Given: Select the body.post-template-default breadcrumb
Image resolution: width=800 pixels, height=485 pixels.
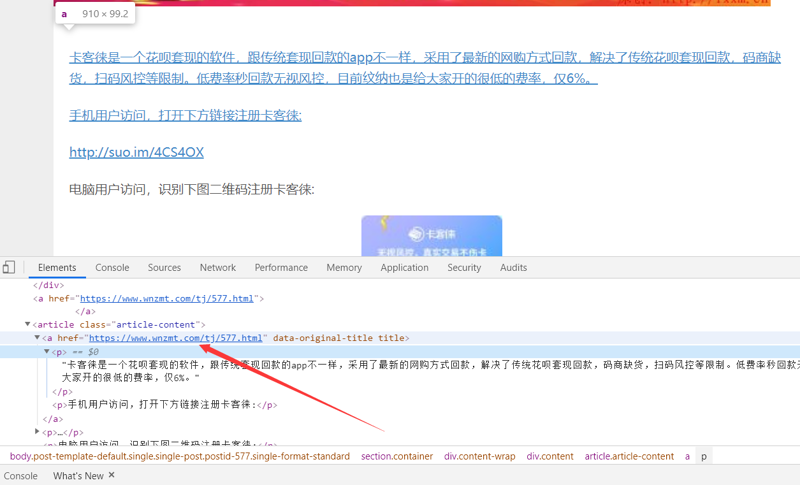Looking at the screenshot, I should tap(180, 456).
